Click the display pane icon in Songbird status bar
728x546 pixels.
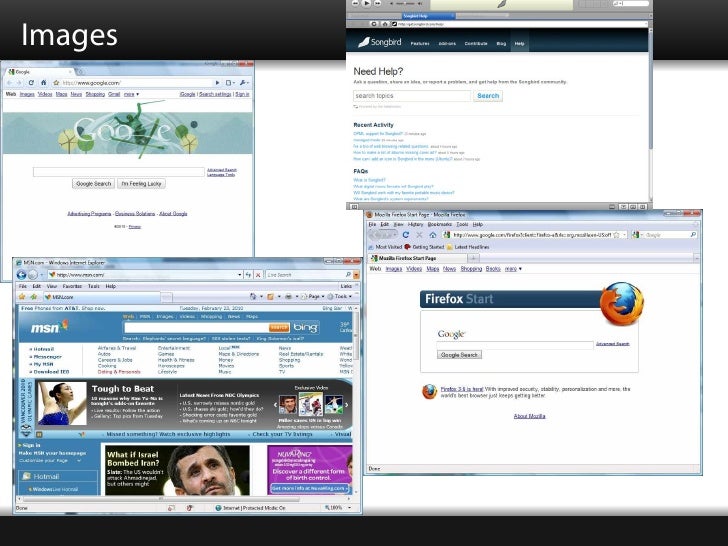(x=354, y=206)
